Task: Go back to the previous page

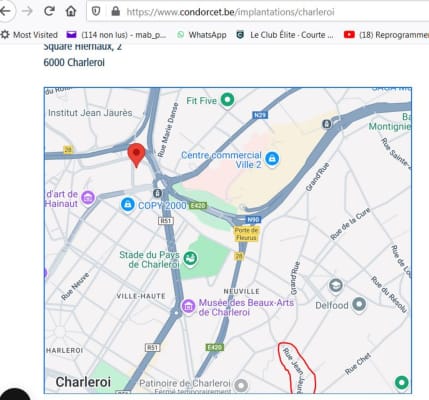Action: point(5,12)
